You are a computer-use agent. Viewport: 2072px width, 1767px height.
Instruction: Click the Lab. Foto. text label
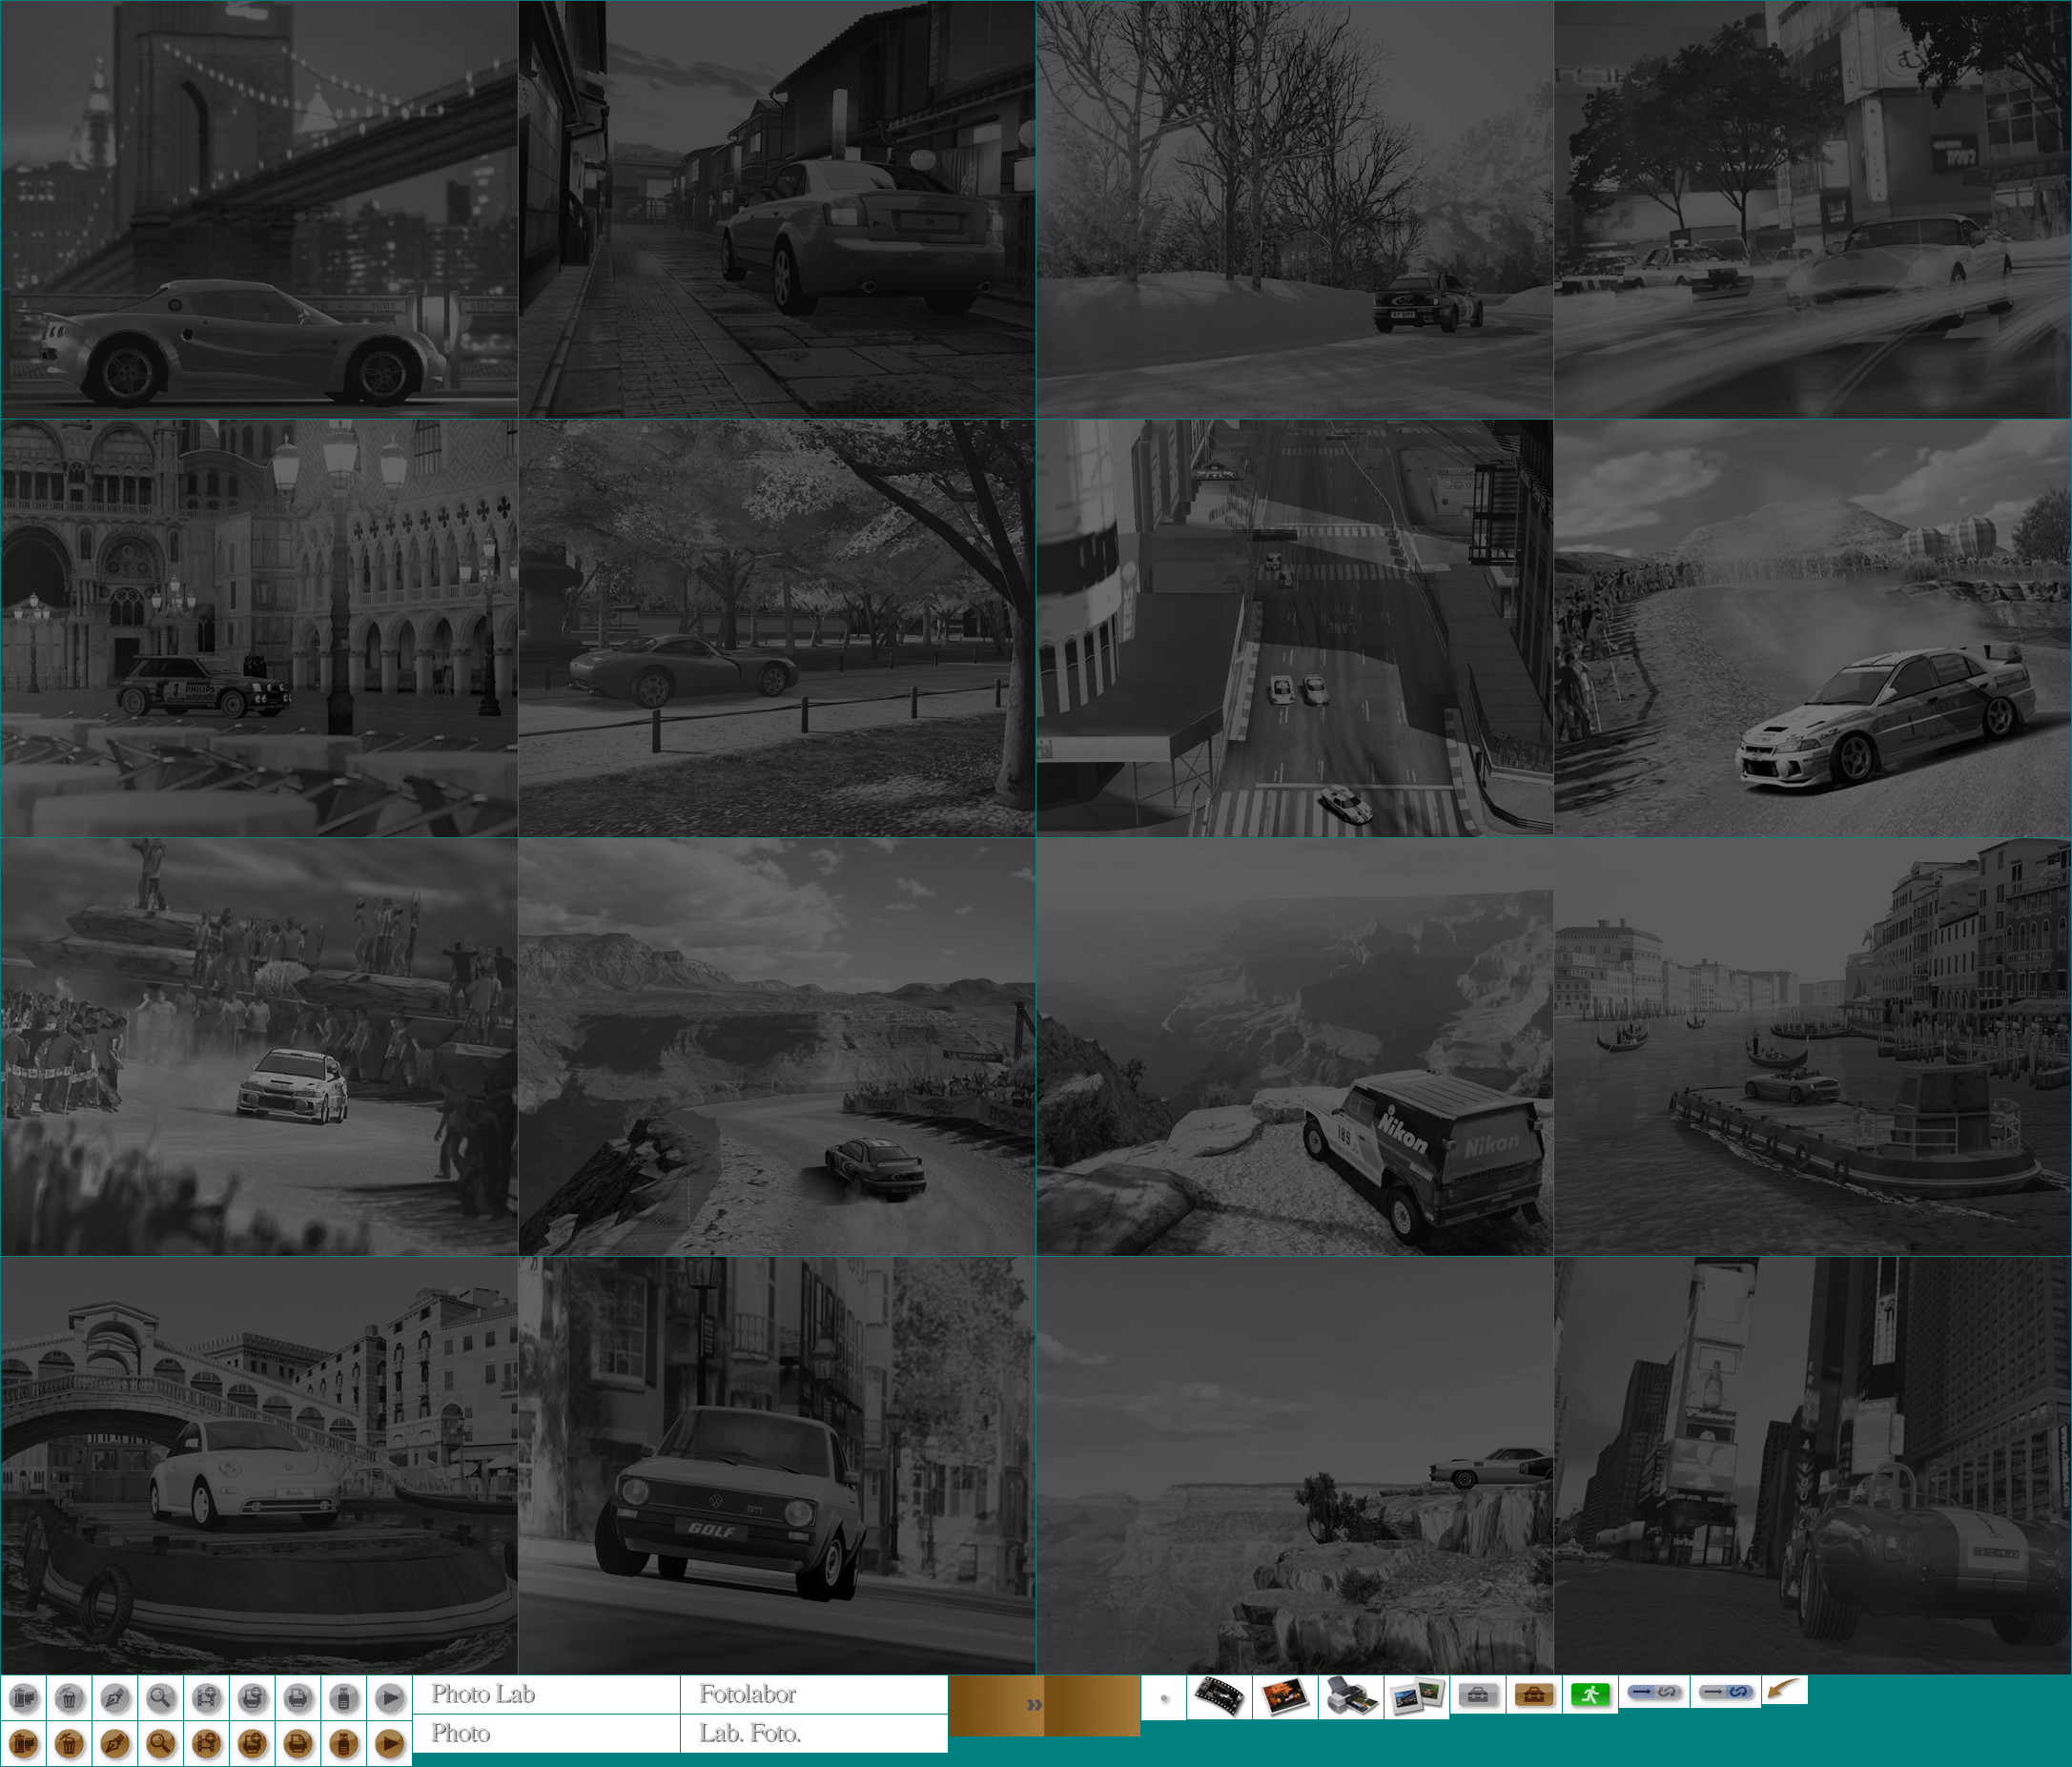coord(750,1733)
